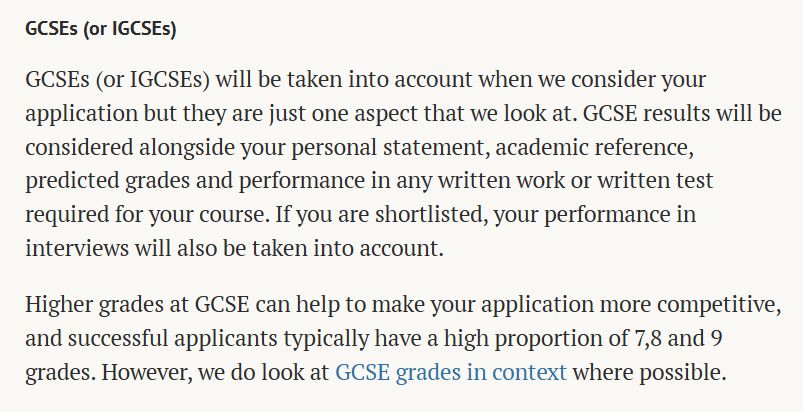Click the bold 'GCSEs (or IGCSEs)' heading
The width and height of the screenshot is (805, 412).
click(101, 28)
